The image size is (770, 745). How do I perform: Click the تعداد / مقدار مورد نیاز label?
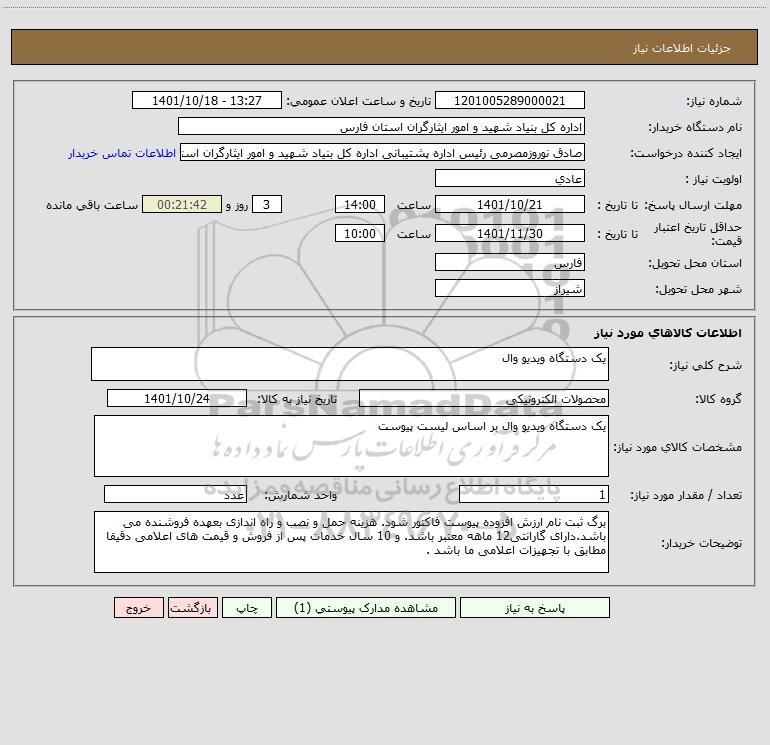[686, 496]
